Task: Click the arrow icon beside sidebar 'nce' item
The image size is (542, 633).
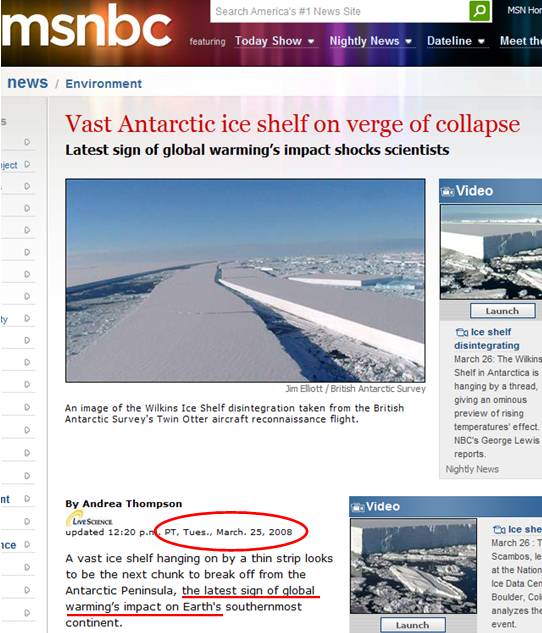Action: click(27, 545)
